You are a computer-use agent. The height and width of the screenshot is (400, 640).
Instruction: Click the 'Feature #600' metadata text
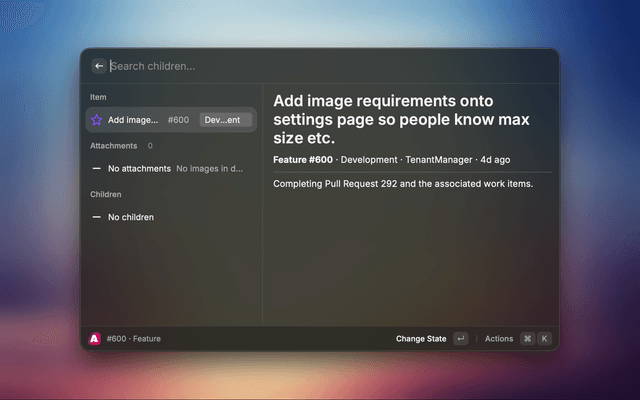[x=303, y=160]
